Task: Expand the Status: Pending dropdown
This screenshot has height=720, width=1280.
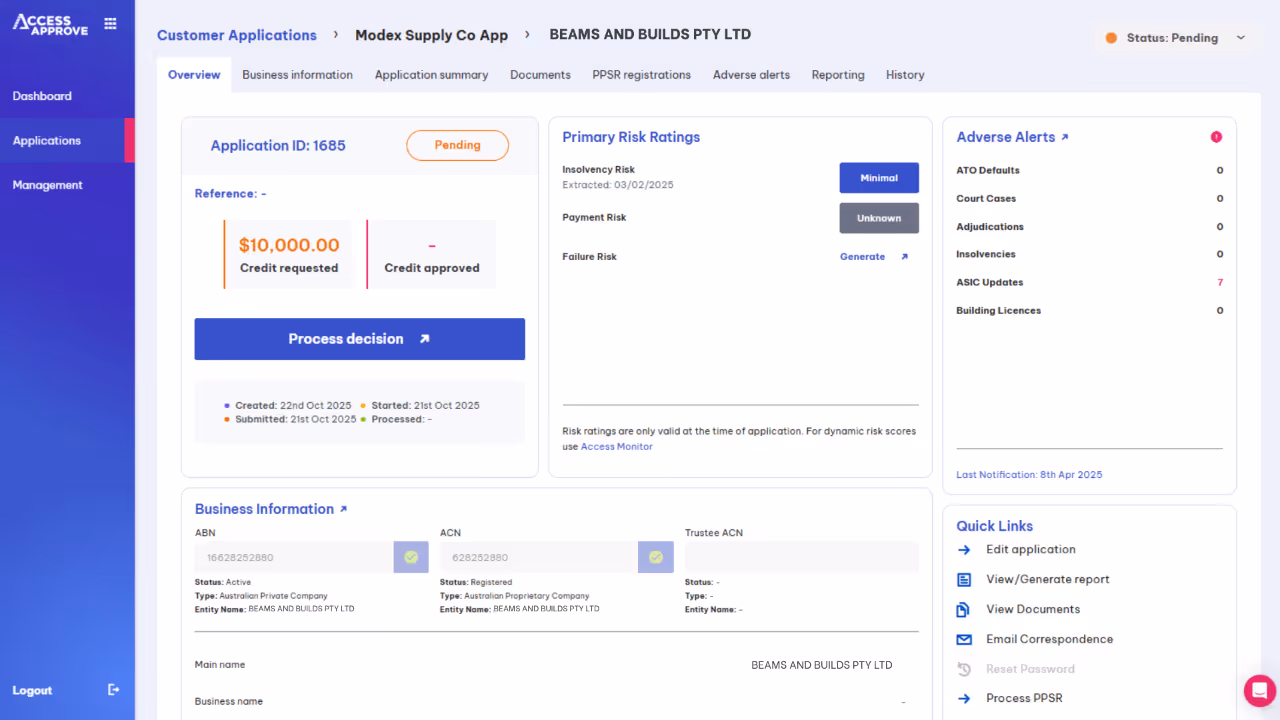Action: coord(1241,37)
